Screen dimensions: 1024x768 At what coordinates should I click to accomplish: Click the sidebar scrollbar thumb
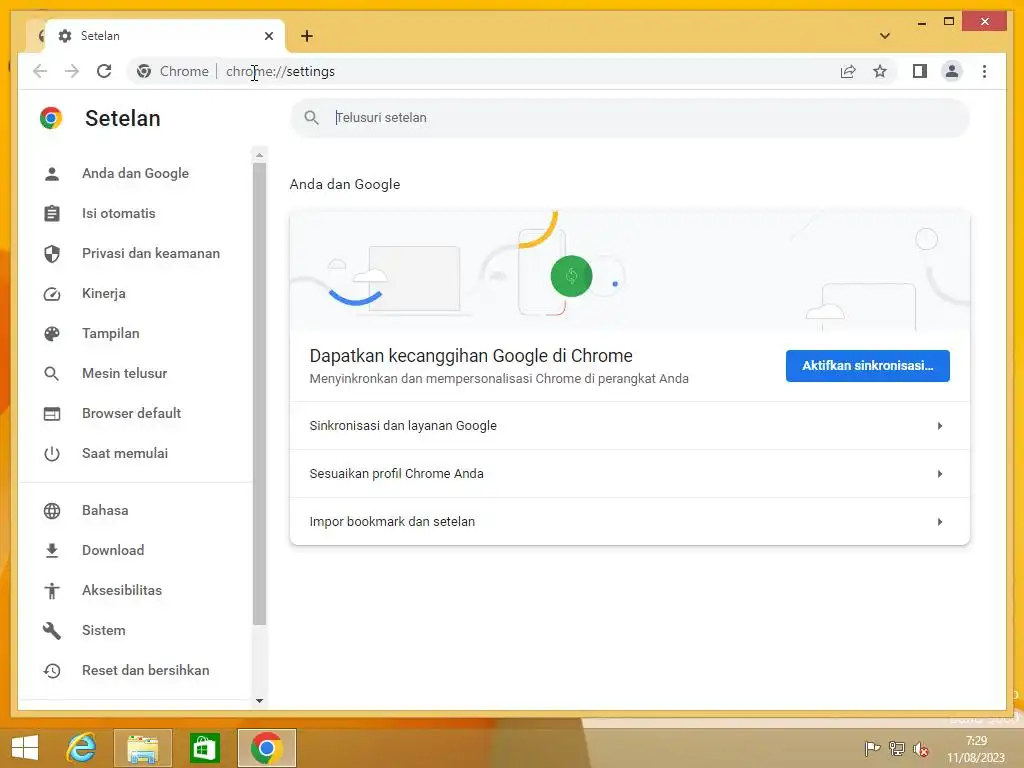tap(259, 394)
